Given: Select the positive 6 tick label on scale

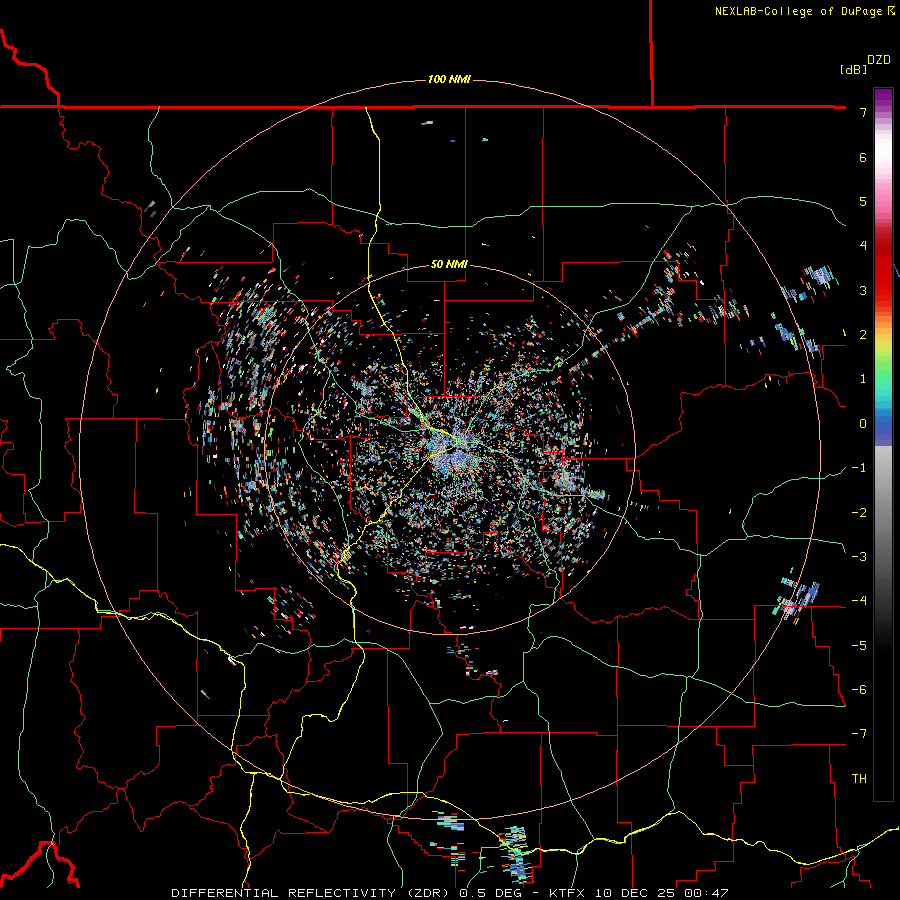Looking at the screenshot, I should tap(863, 157).
